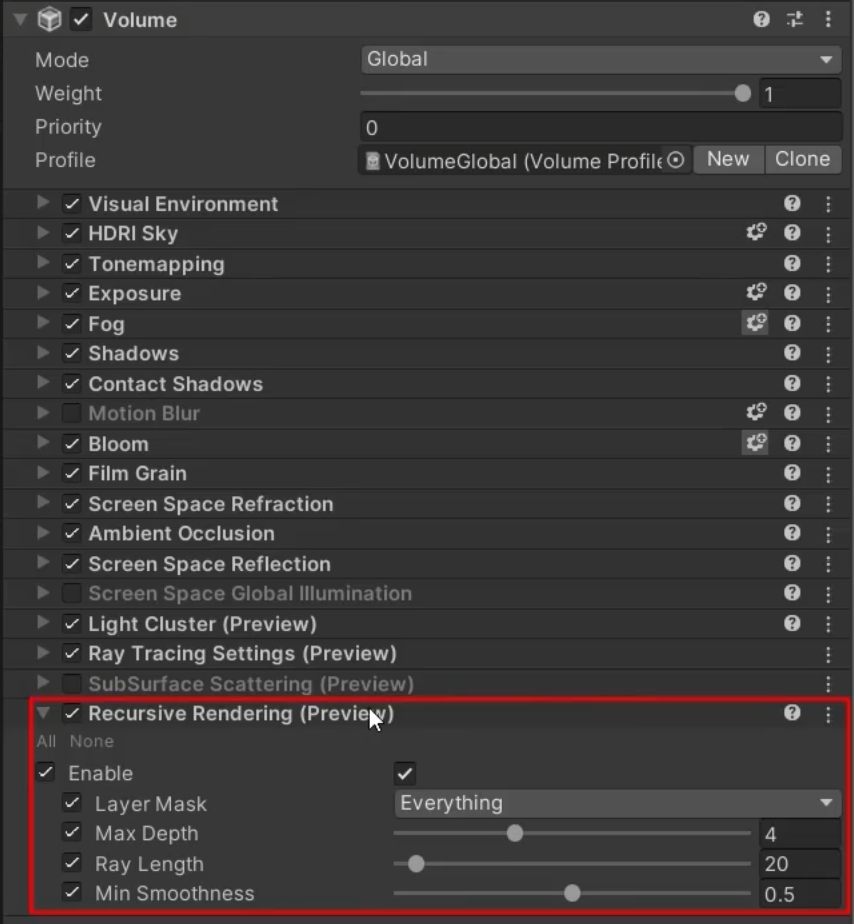Enable SubSurface Scattering checkbox
Image resolution: width=854 pixels, height=924 pixels.
(72, 684)
